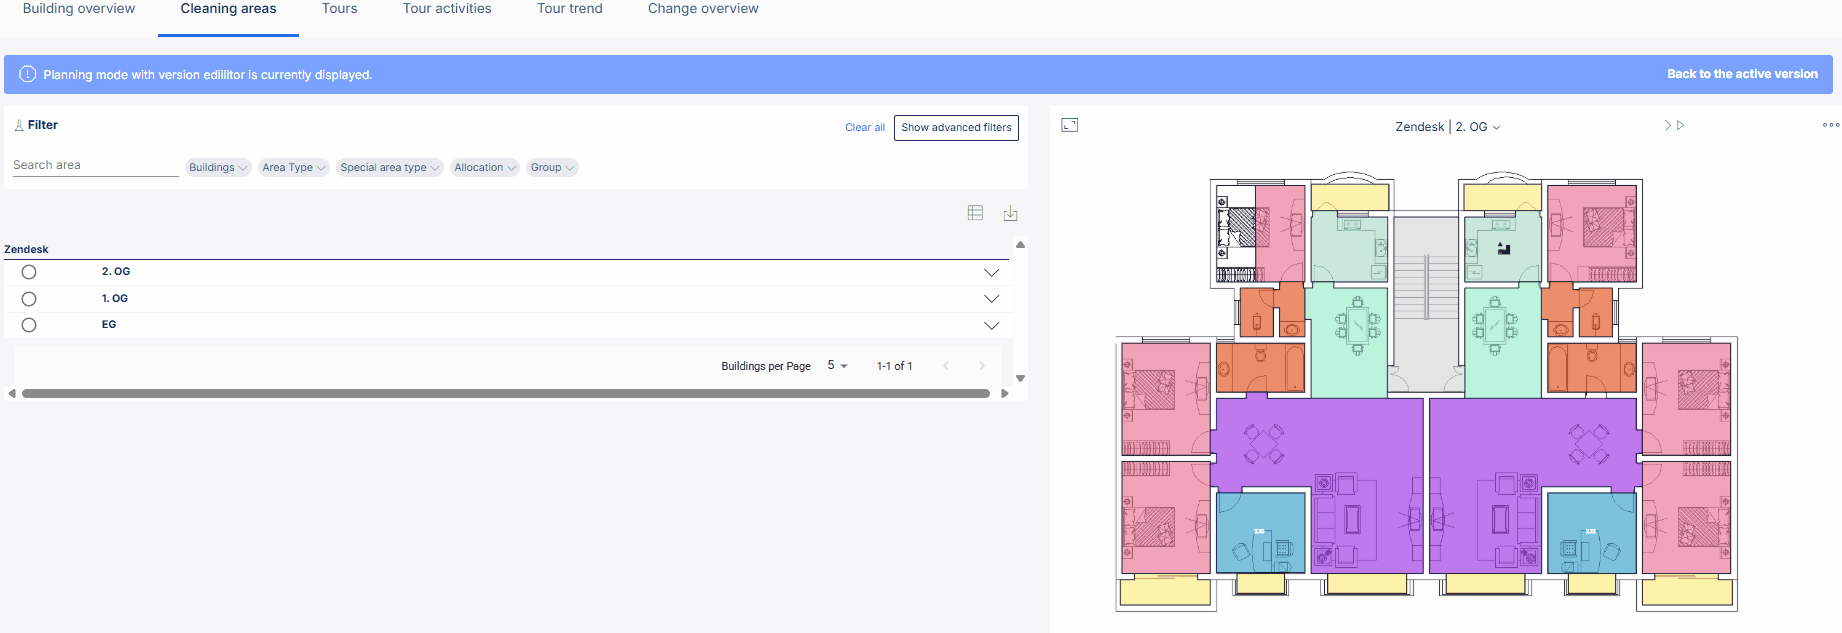Open the Tour activities tab
The width and height of the screenshot is (1842, 633).
point(447,9)
